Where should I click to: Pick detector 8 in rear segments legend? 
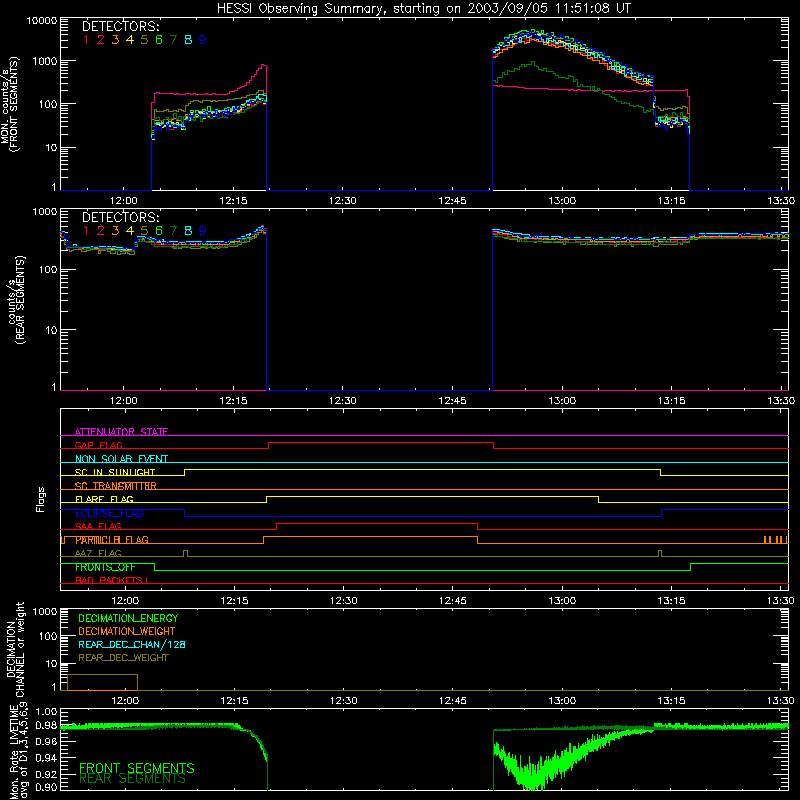[x=188, y=231]
